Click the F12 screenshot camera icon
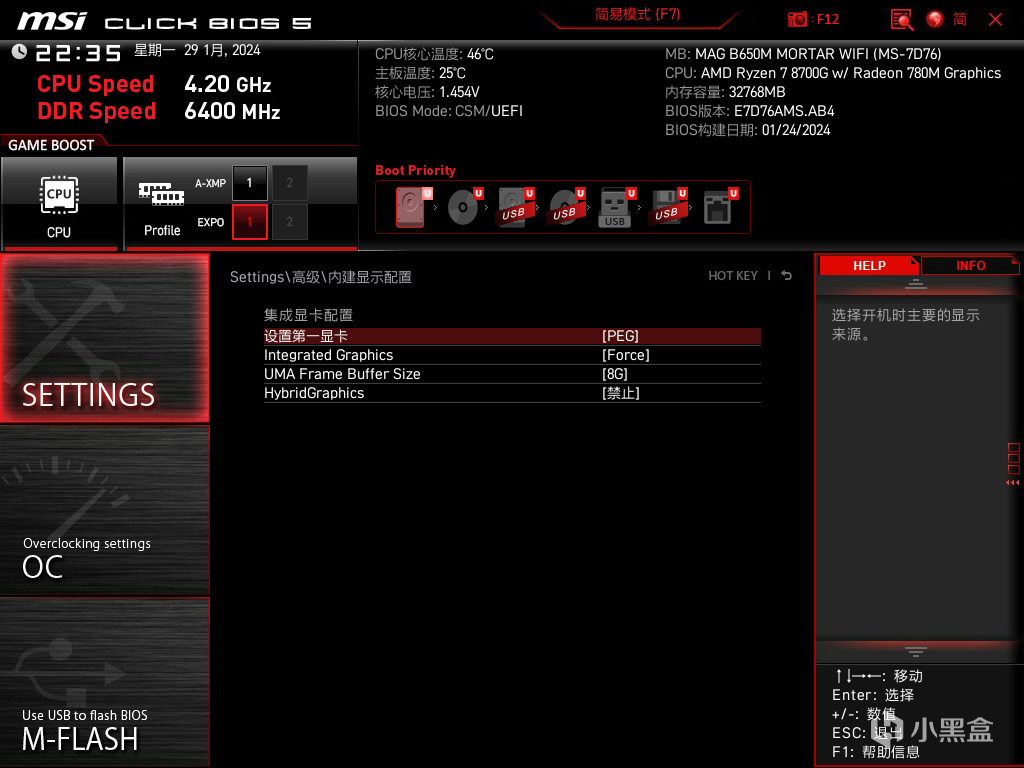 pos(797,20)
